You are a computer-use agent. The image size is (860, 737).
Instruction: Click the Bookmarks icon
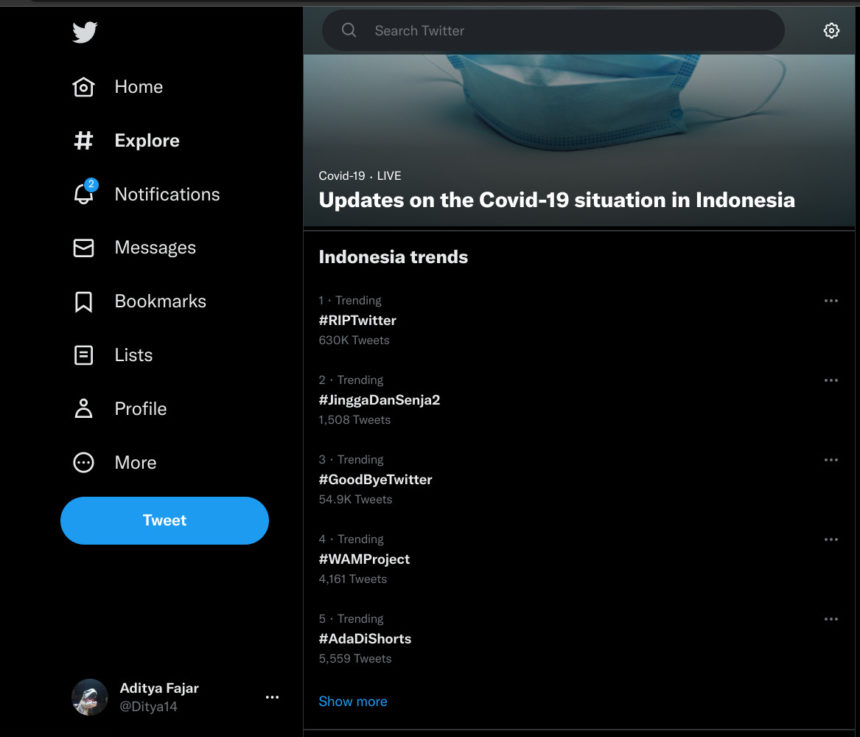click(x=84, y=301)
